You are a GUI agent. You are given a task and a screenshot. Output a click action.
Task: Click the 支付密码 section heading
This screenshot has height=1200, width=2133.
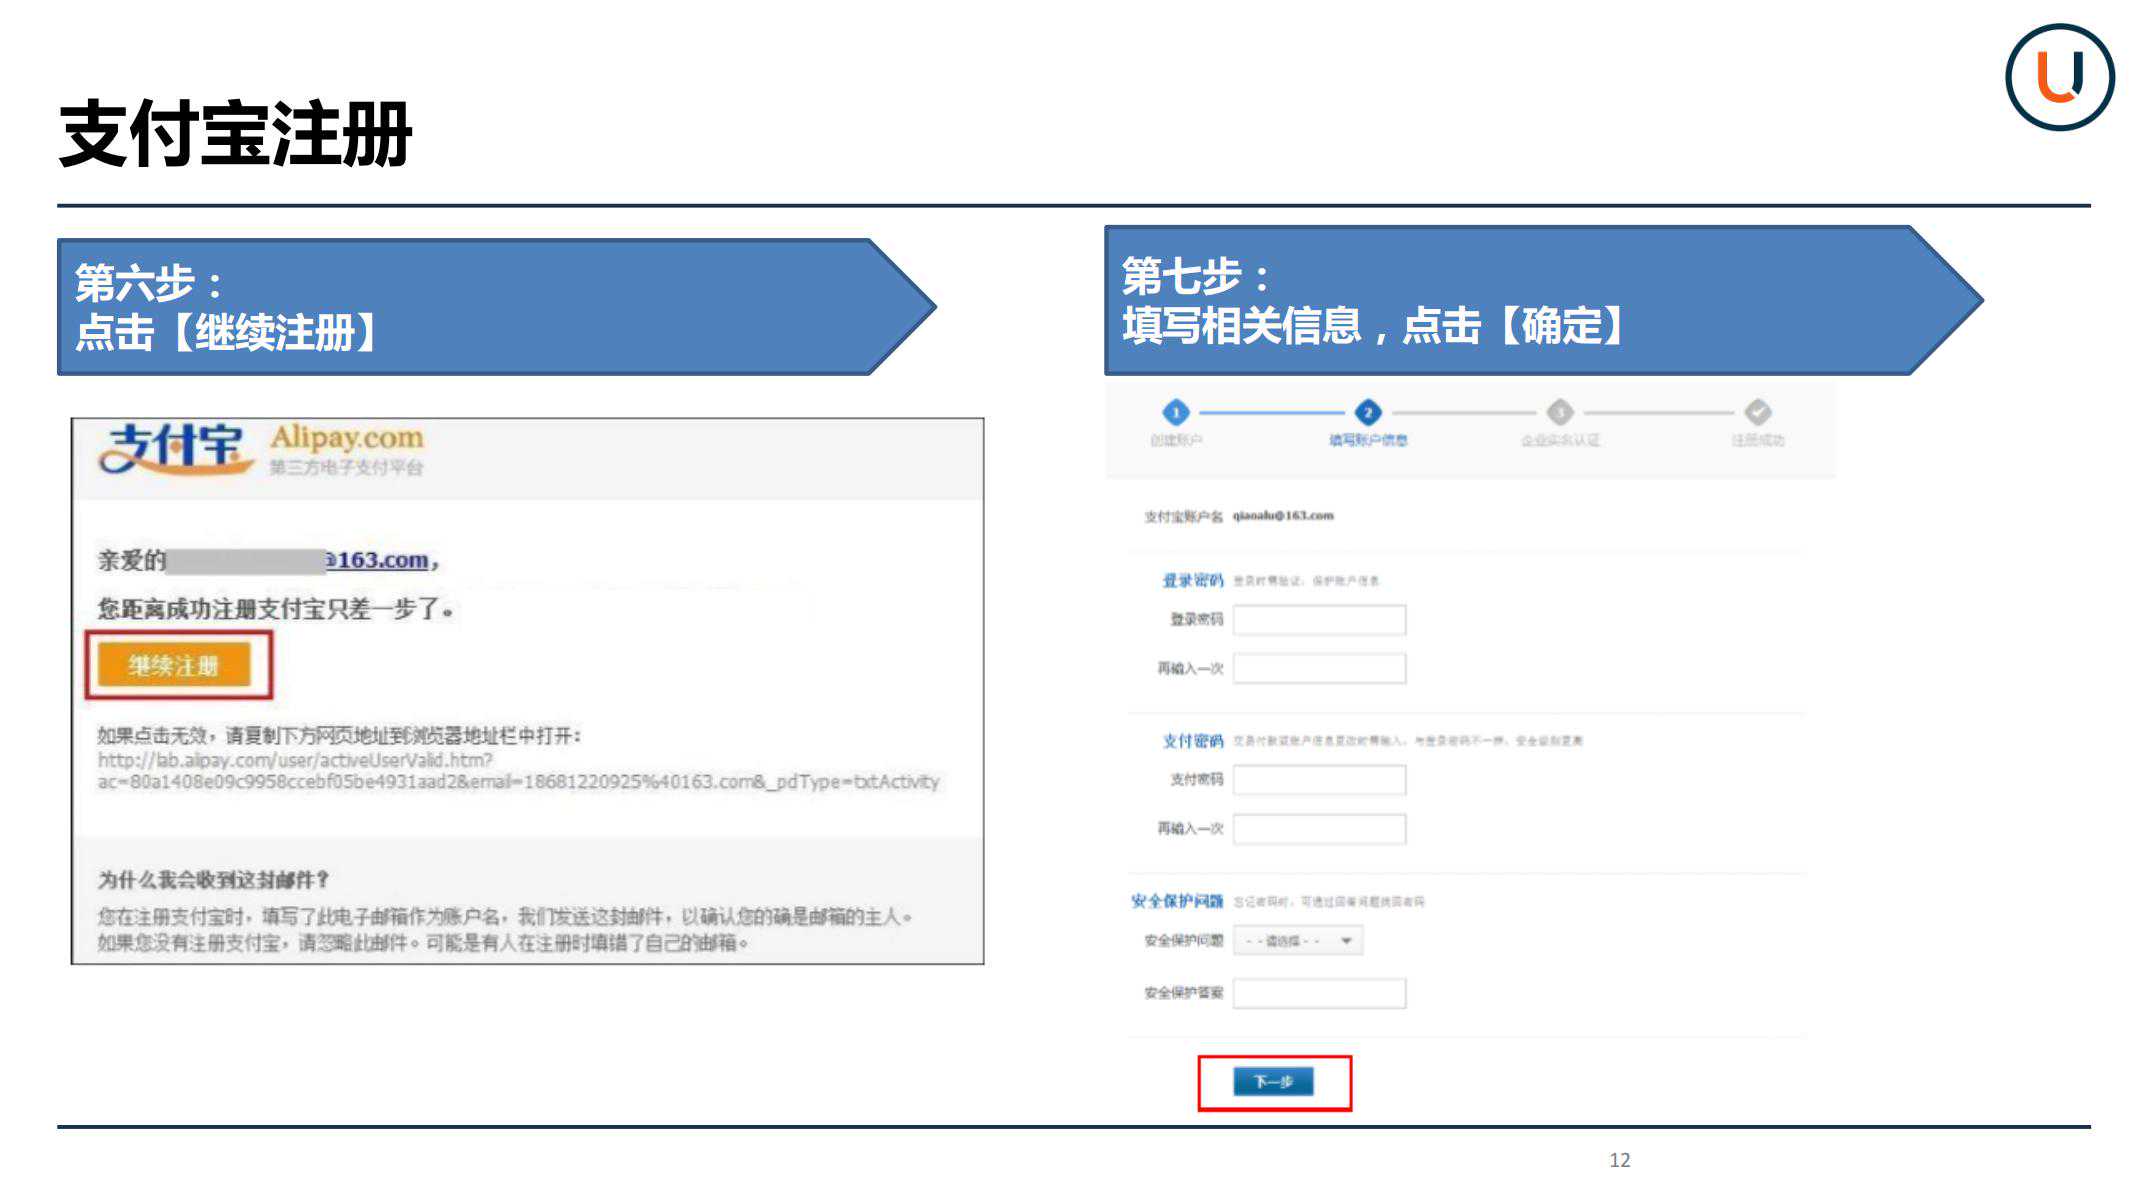(x=1193, y=741)
